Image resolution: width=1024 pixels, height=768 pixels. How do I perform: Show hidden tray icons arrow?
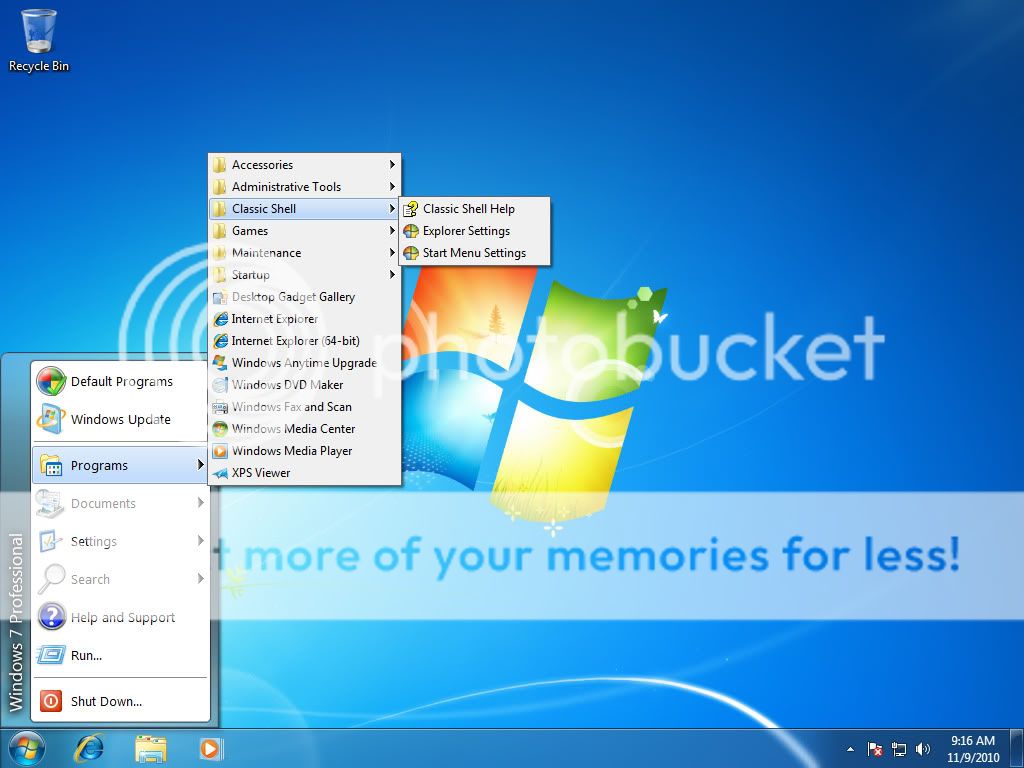(x=851, y=749)
